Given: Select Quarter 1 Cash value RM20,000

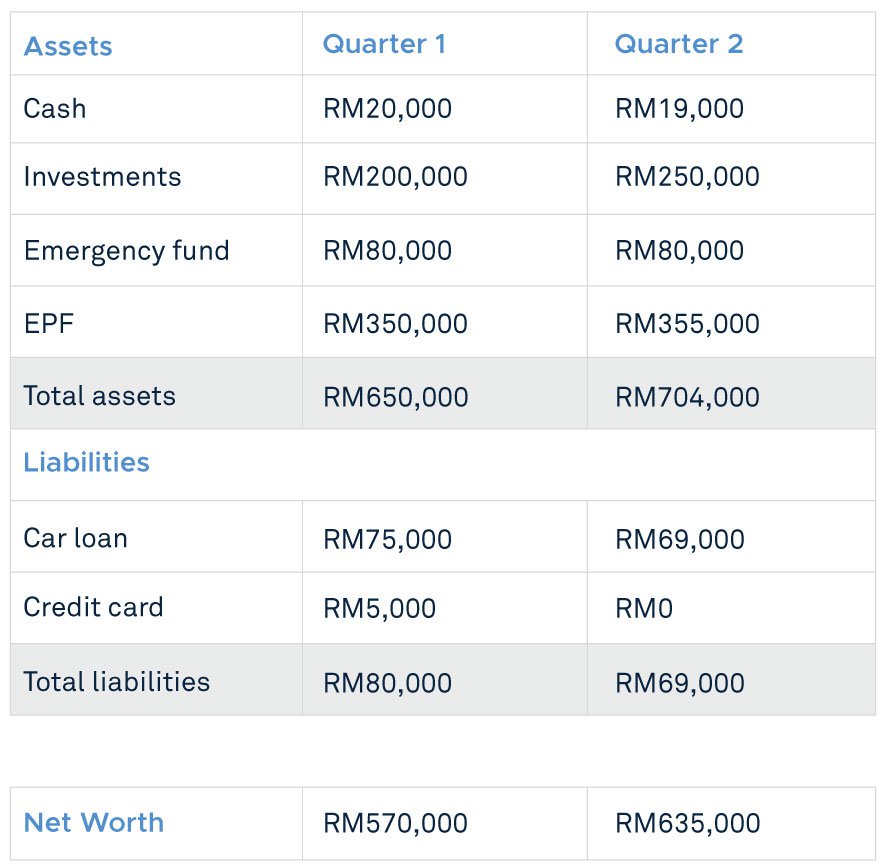Looking at the screenshot, I should coord(387,109).
